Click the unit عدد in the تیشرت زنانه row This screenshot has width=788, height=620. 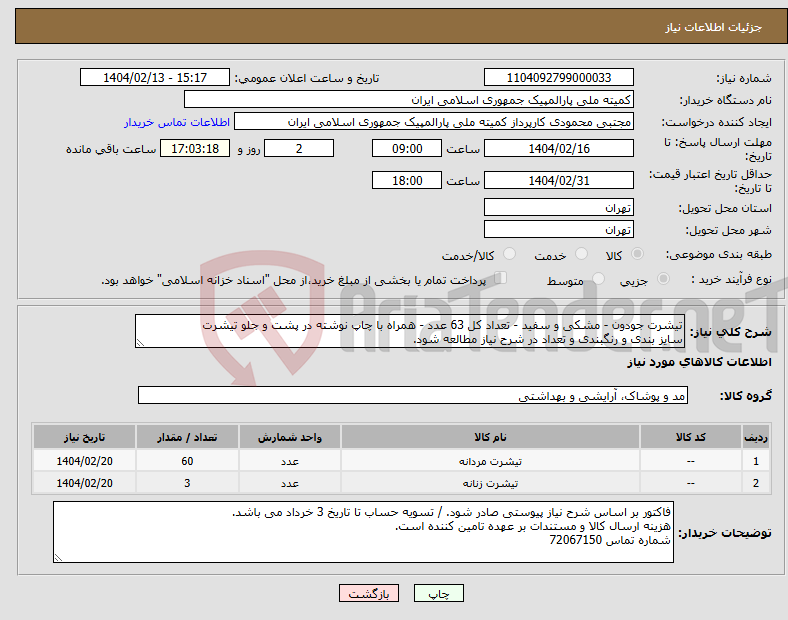[x=290, y=483]
